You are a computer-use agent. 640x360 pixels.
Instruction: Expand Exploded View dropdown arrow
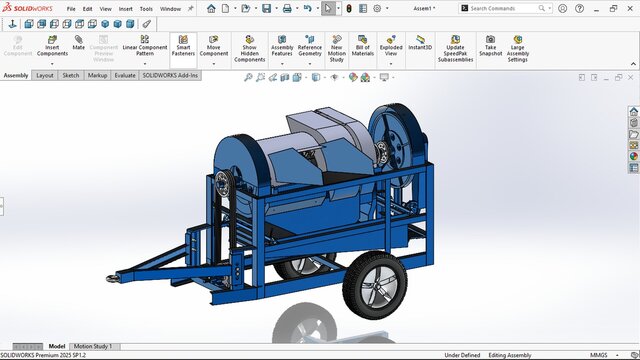pyautogui.click(x=391, y=64)
